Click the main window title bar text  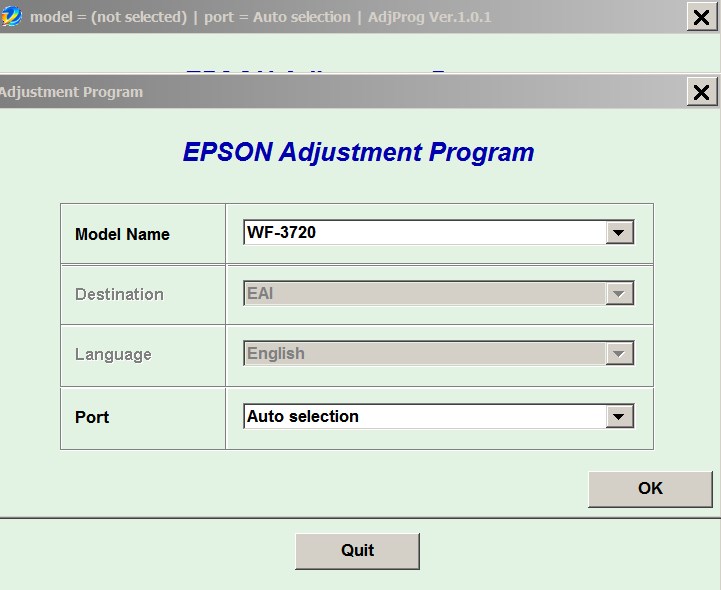260,17
